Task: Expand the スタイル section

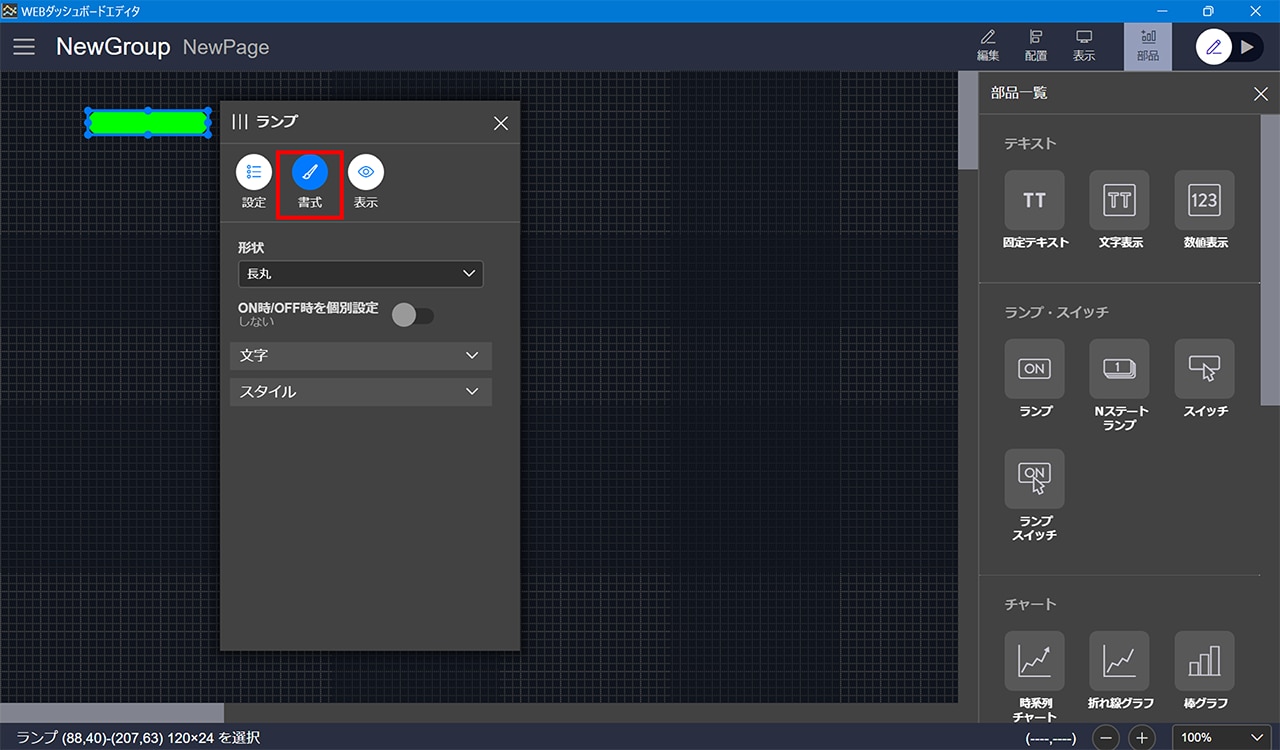Action: [x=360, y=392]
